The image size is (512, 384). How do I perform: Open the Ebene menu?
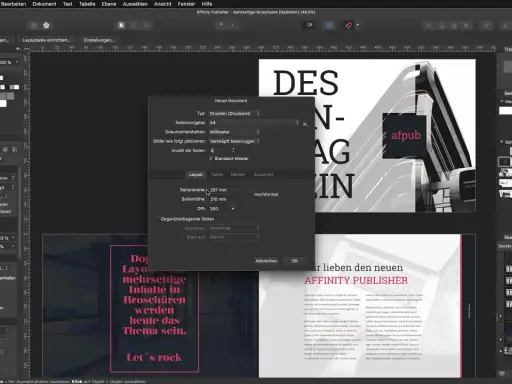point(109,4)
